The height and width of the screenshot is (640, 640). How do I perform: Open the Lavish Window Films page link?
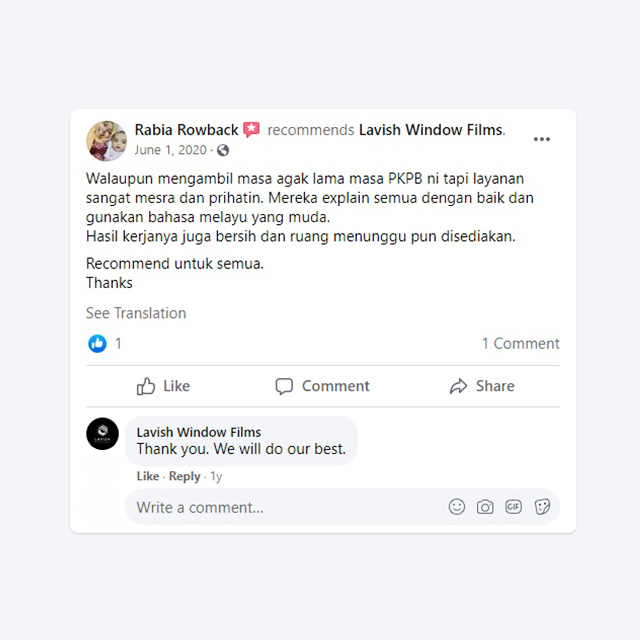431,130
